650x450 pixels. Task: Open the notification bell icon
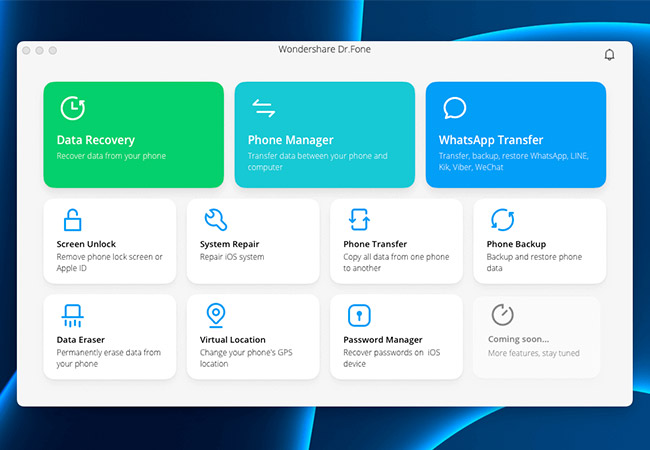[x=609, y=55]
